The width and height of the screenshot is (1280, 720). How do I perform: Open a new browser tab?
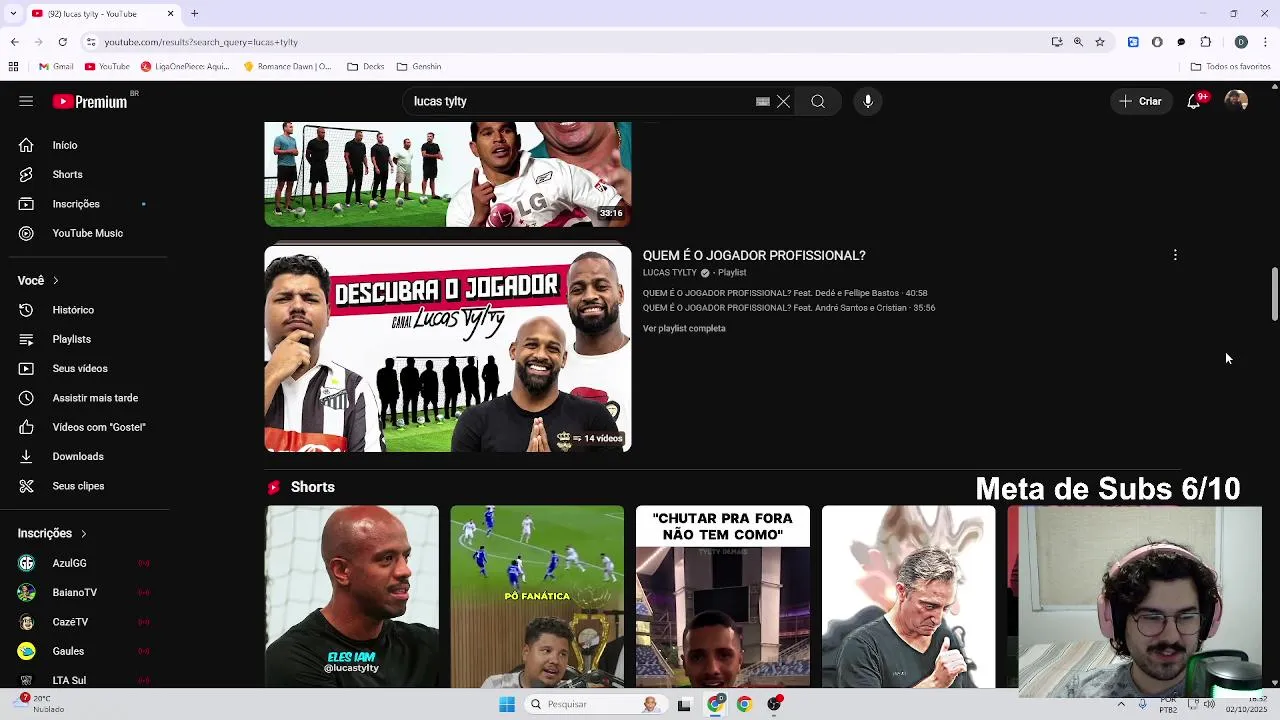(x=194, y=14)
